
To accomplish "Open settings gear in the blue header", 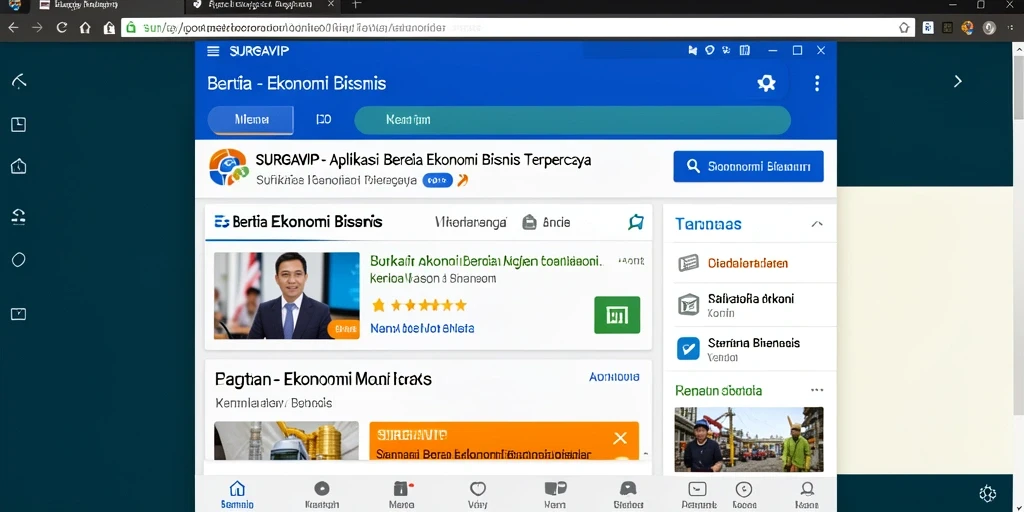I will (766, 83).
